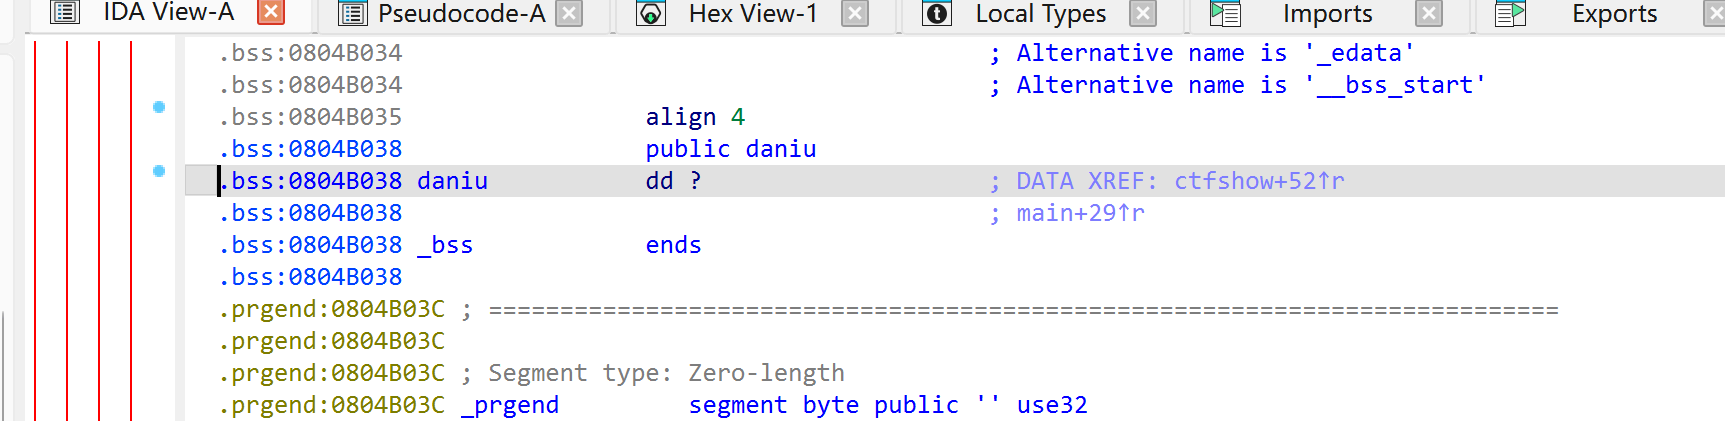Close the IDA View-A tab
1725x421 pixels.
tap(271, 13)
